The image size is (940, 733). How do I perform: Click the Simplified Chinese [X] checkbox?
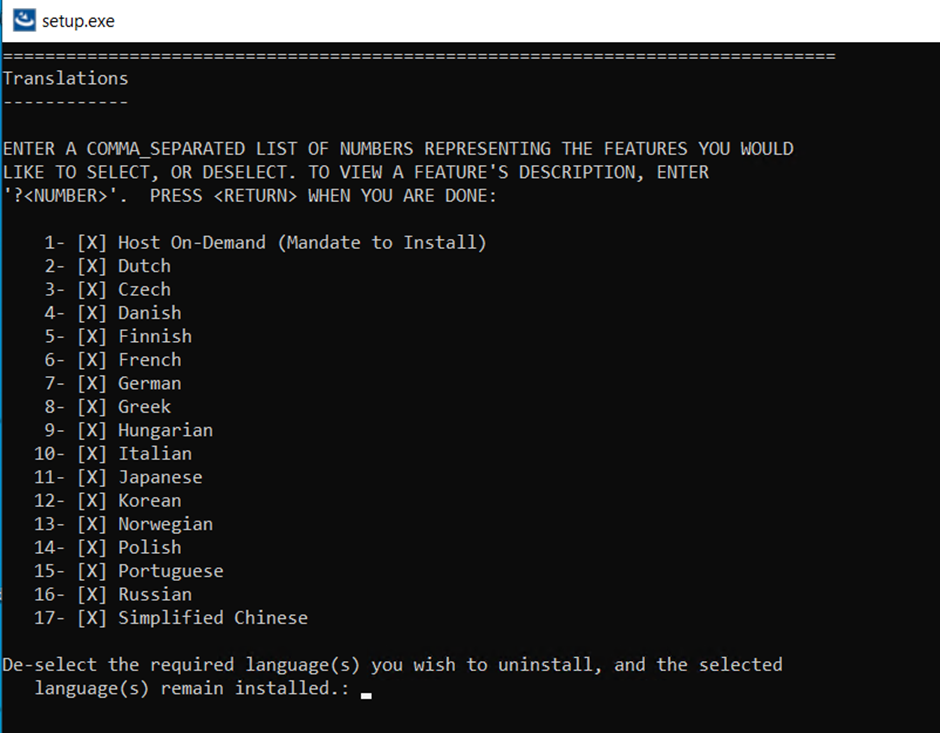click(x=92, y=618)
